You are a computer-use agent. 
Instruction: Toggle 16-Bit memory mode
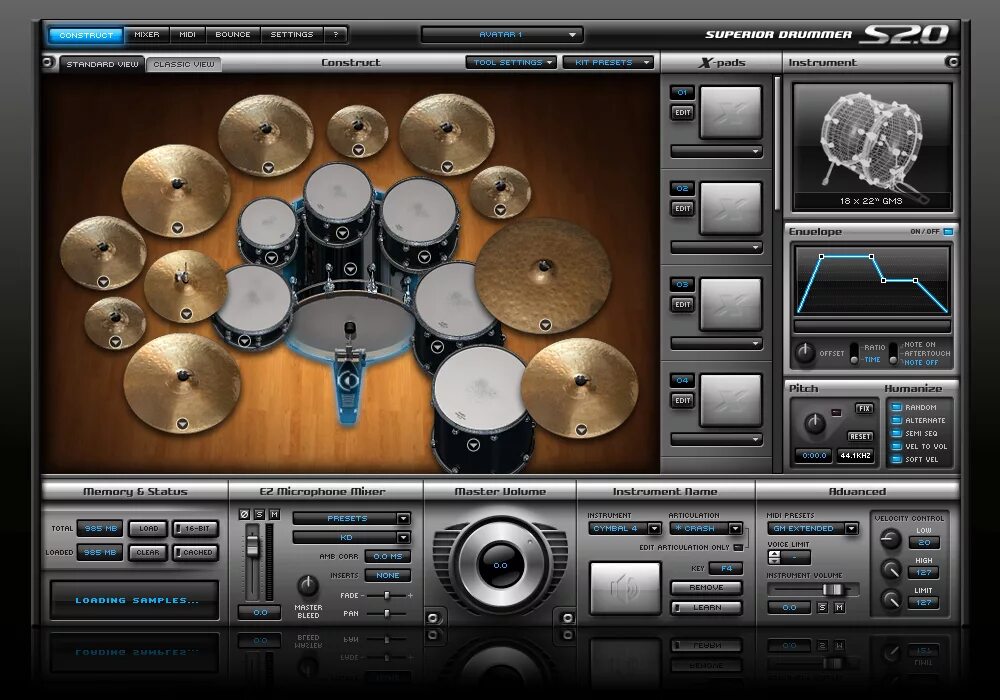(x=196, y=529)
